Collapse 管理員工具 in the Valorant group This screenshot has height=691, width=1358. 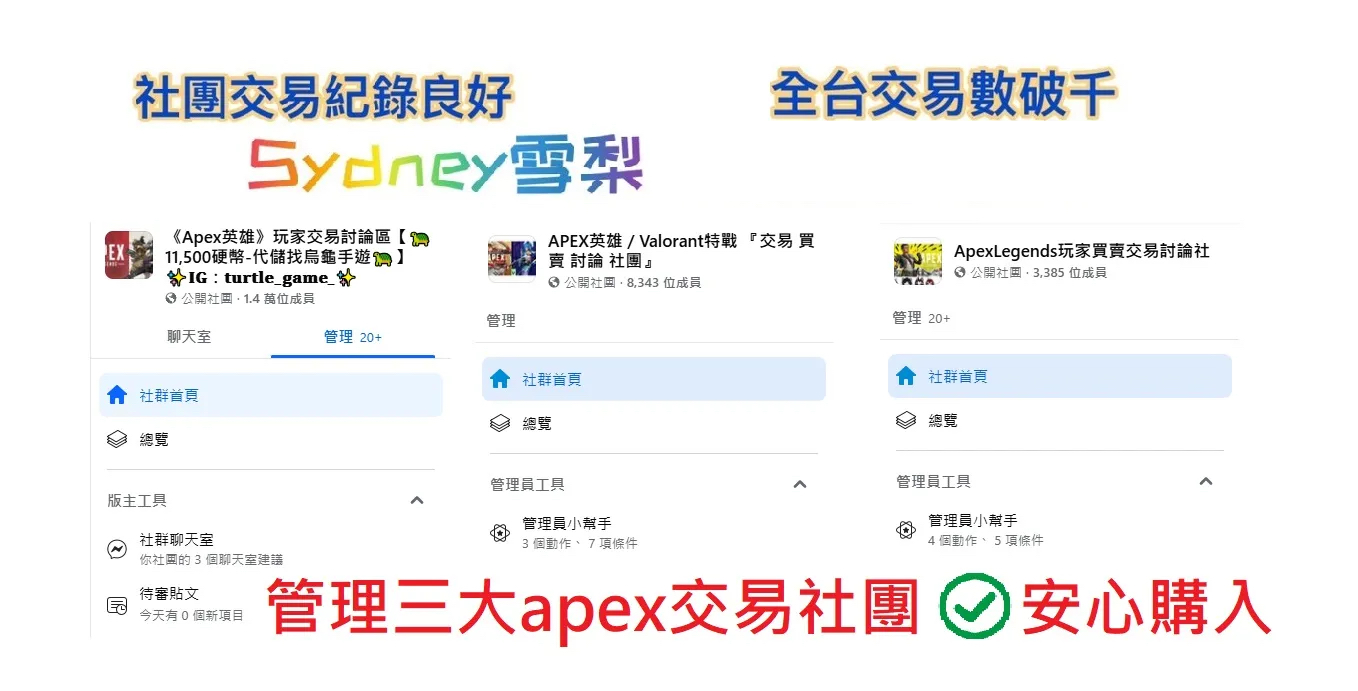[800, 484]
